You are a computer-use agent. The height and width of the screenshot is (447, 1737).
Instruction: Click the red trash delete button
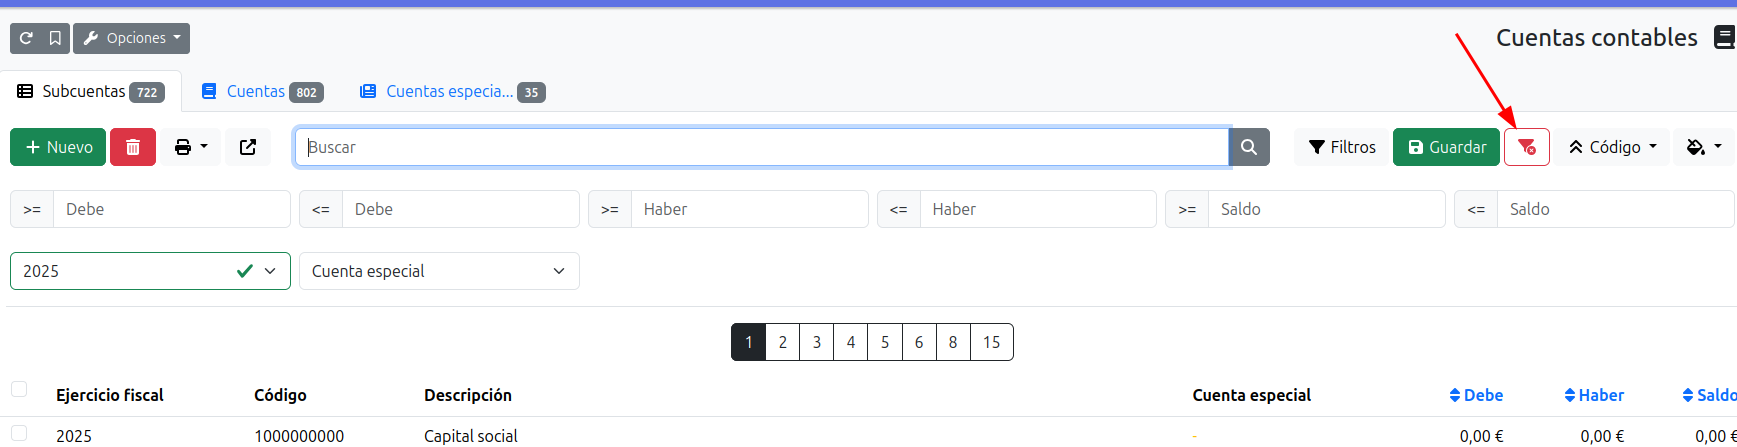133,147
